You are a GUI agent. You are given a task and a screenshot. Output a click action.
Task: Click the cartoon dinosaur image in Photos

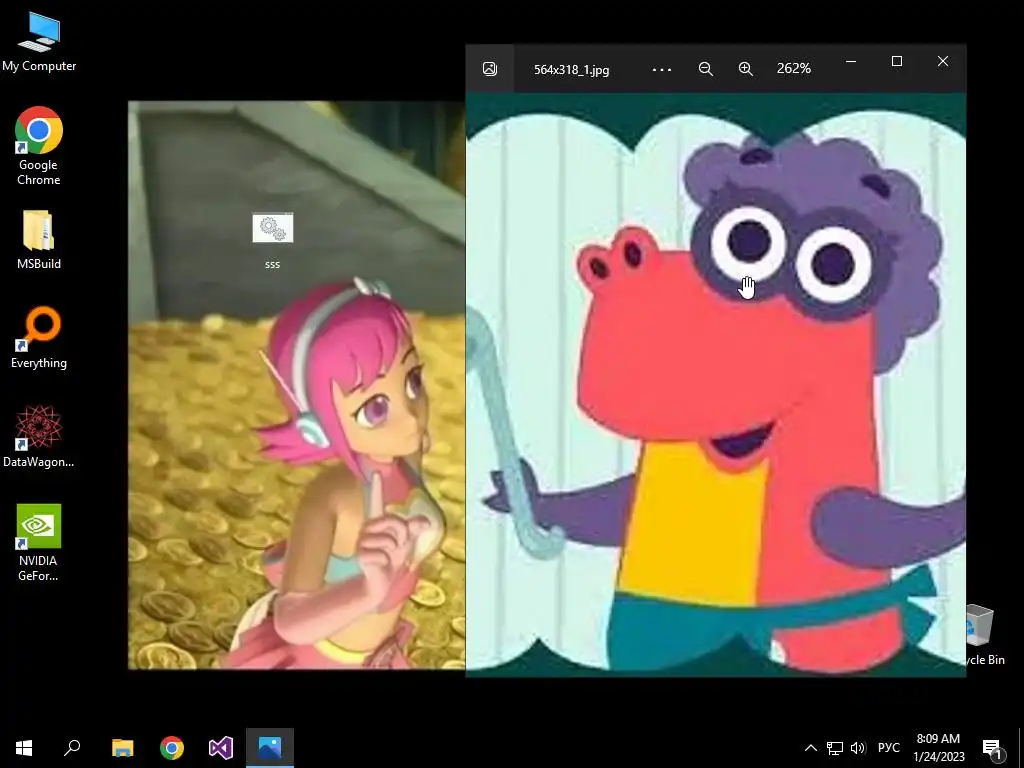(x=716, y=384)
